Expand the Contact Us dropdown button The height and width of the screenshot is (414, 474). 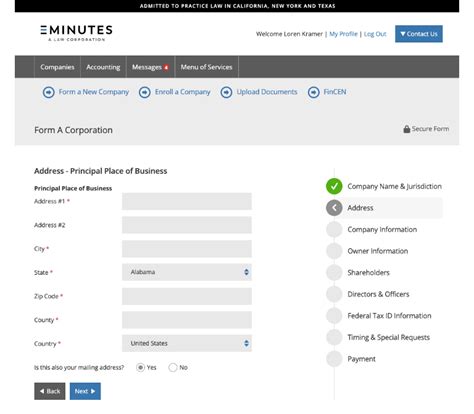[x=419, y=34]
